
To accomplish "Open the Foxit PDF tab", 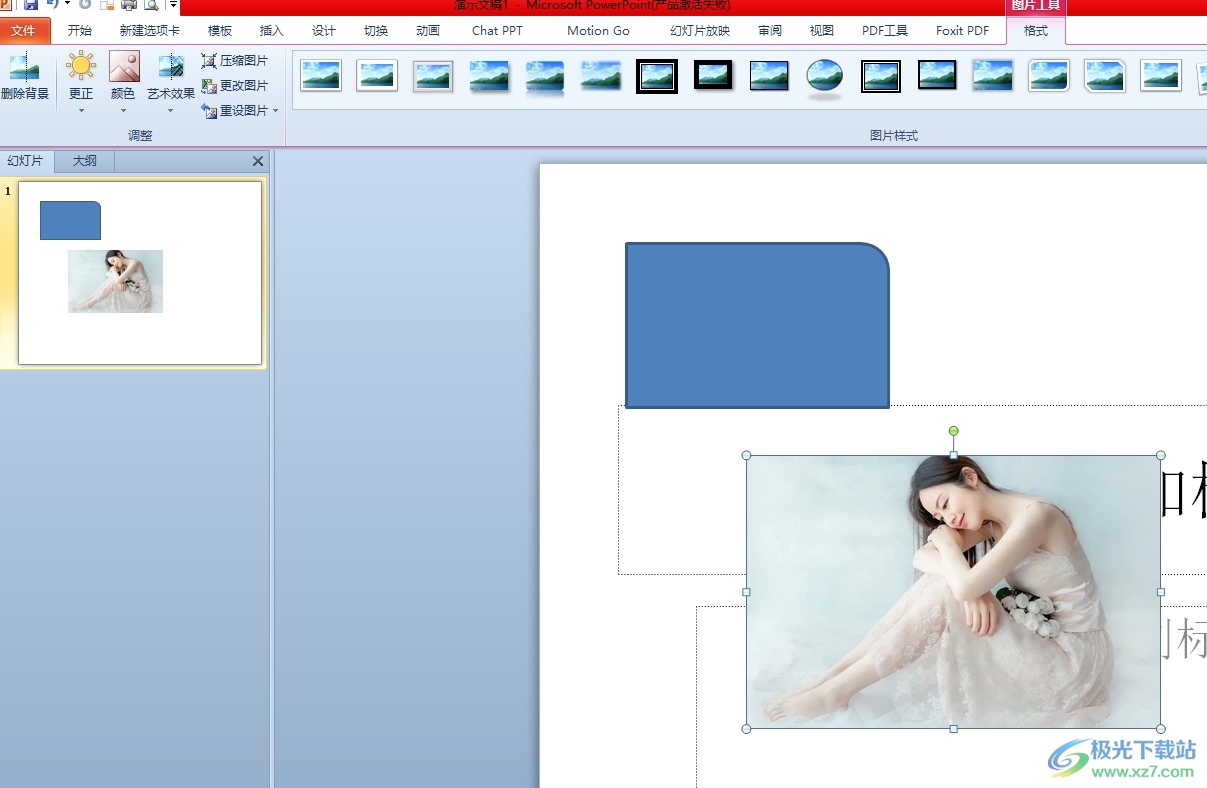I will 963,31.
